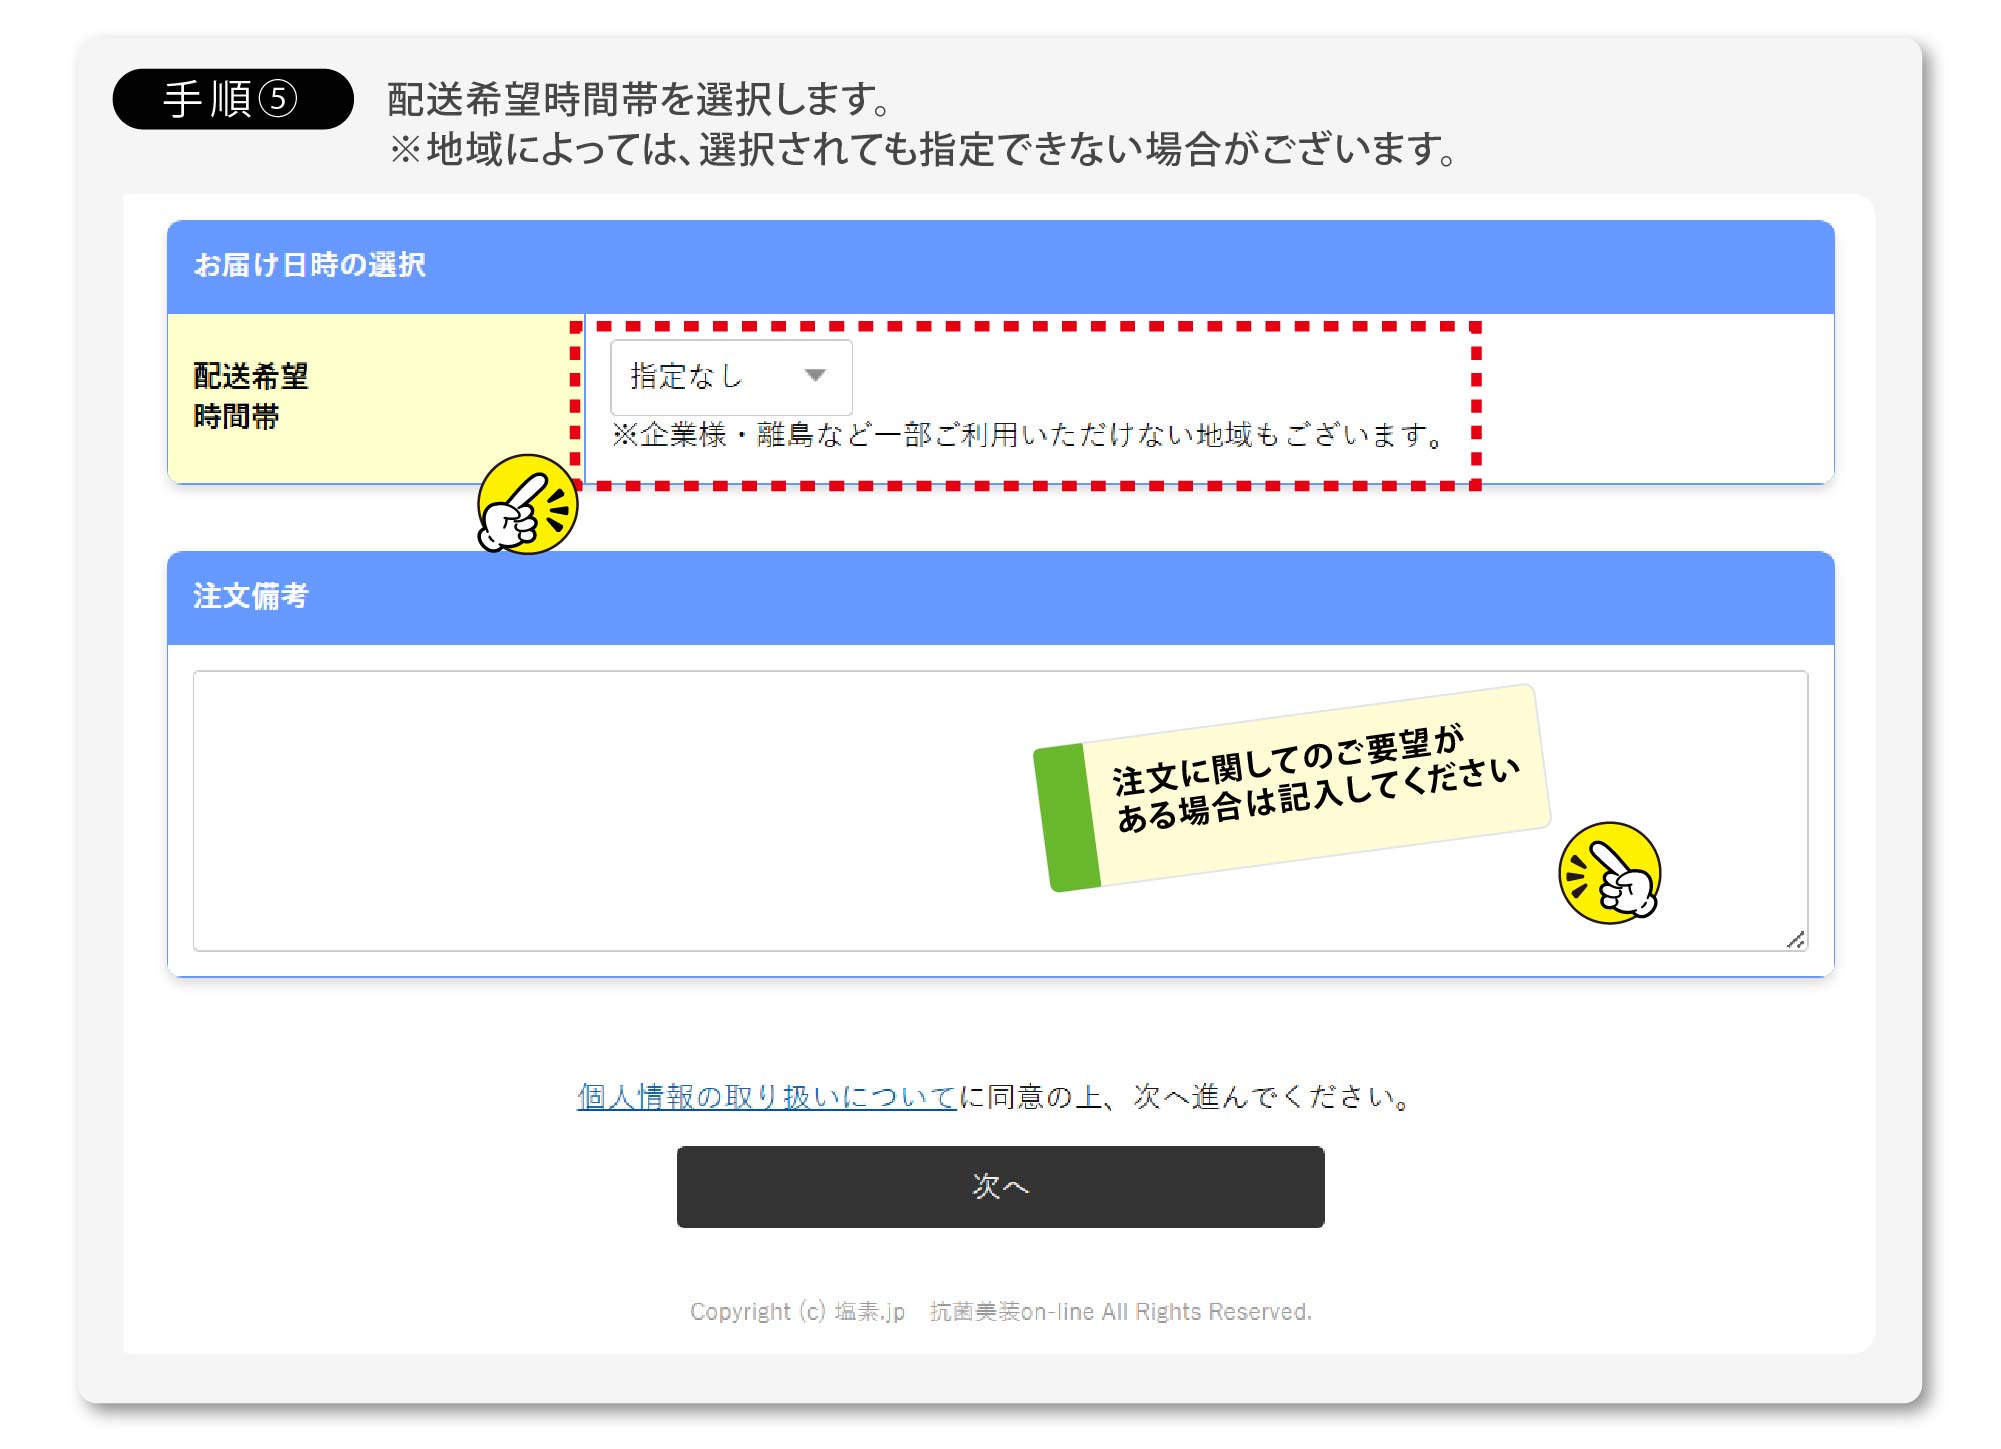The image size is (2001, 1449).
Task: Click the pointing hand icon near the dropdown
Action: [527, 504]
